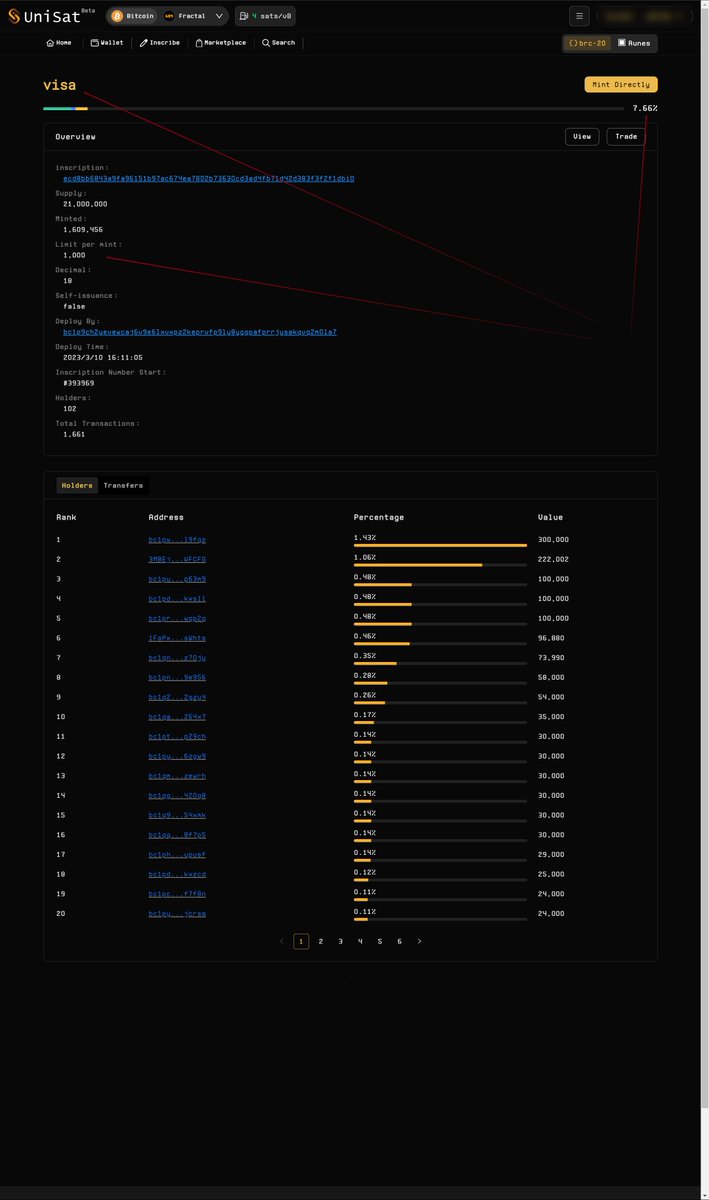This screenshot has height=1200, width=709.
Task: Open rank 8 holder address link
Action: click(177, 677)
